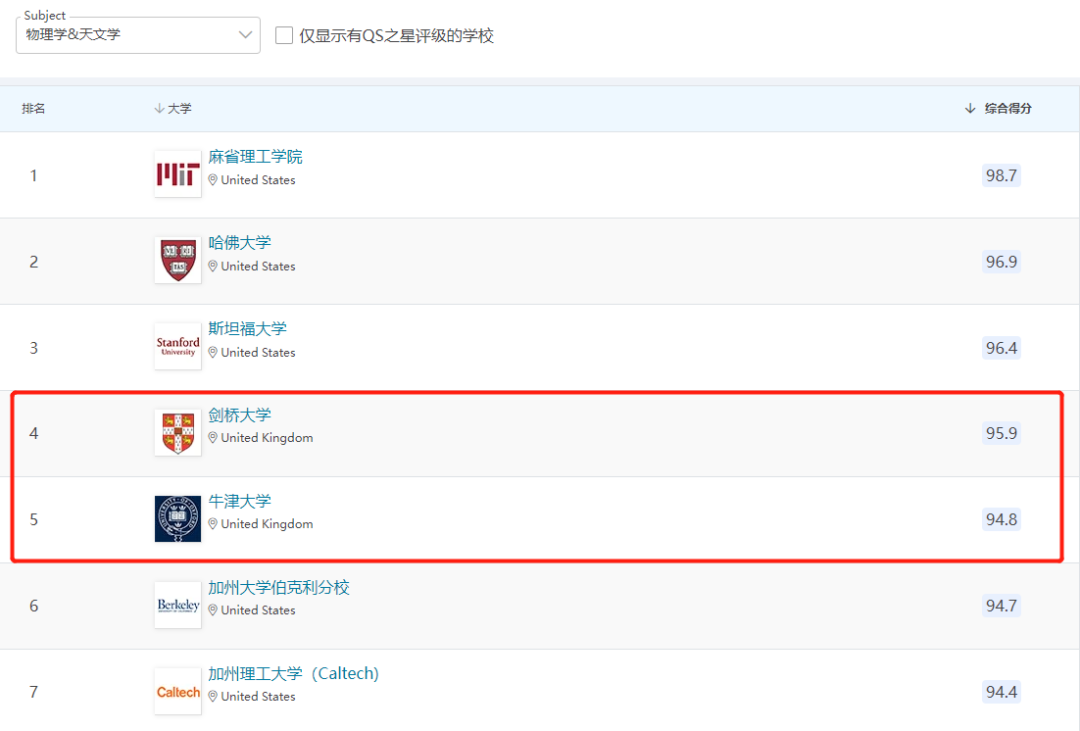Image resolution: width=1080 pixels, height=731 pixels.
Task: Click the Caltech logo
Action: [x=178, y=691]
